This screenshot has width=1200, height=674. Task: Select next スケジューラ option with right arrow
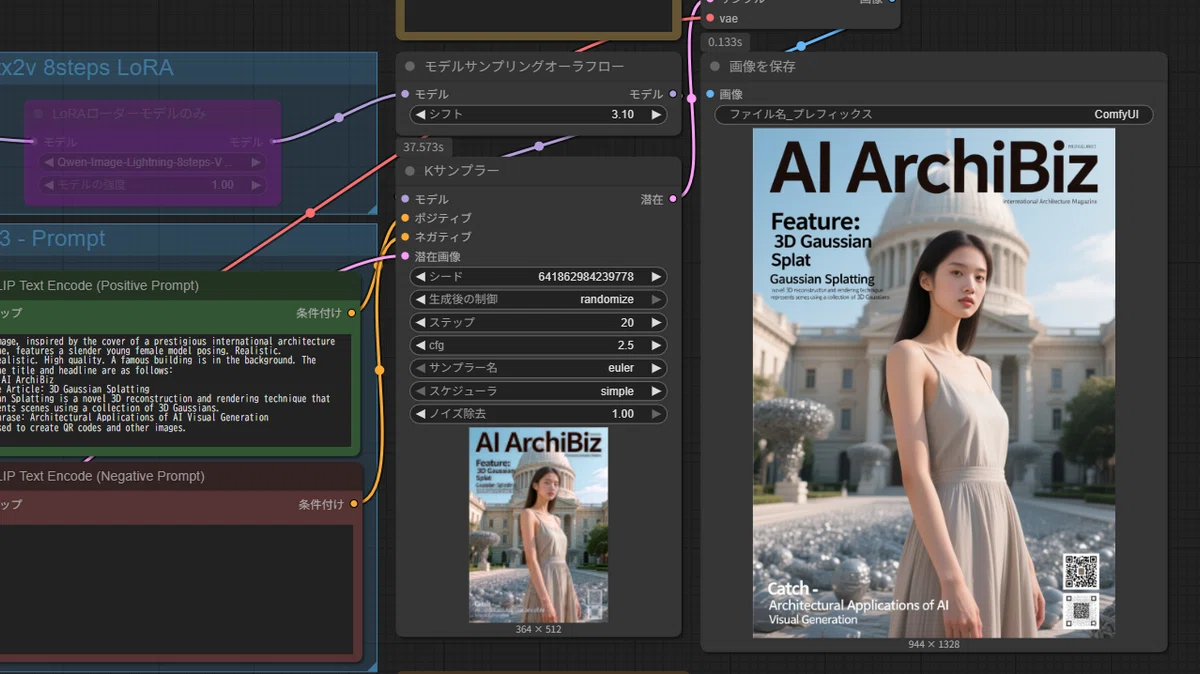coord(656,391)
